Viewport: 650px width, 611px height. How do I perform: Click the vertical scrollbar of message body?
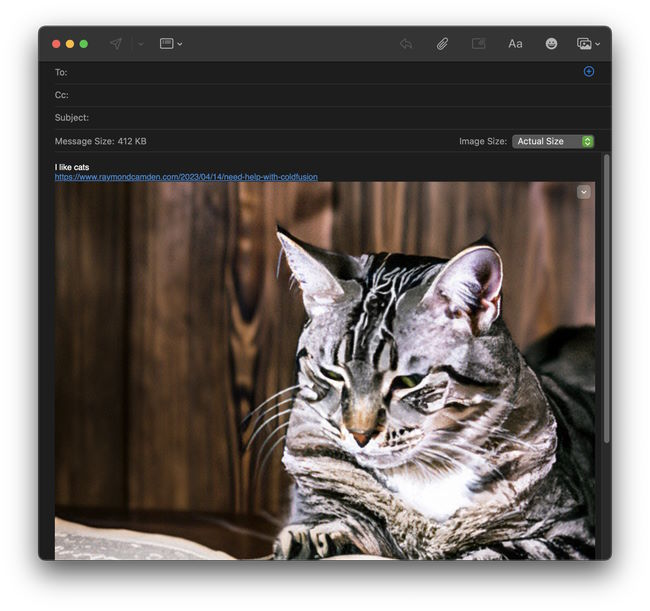pyautogui.click(x=605, y=300)
